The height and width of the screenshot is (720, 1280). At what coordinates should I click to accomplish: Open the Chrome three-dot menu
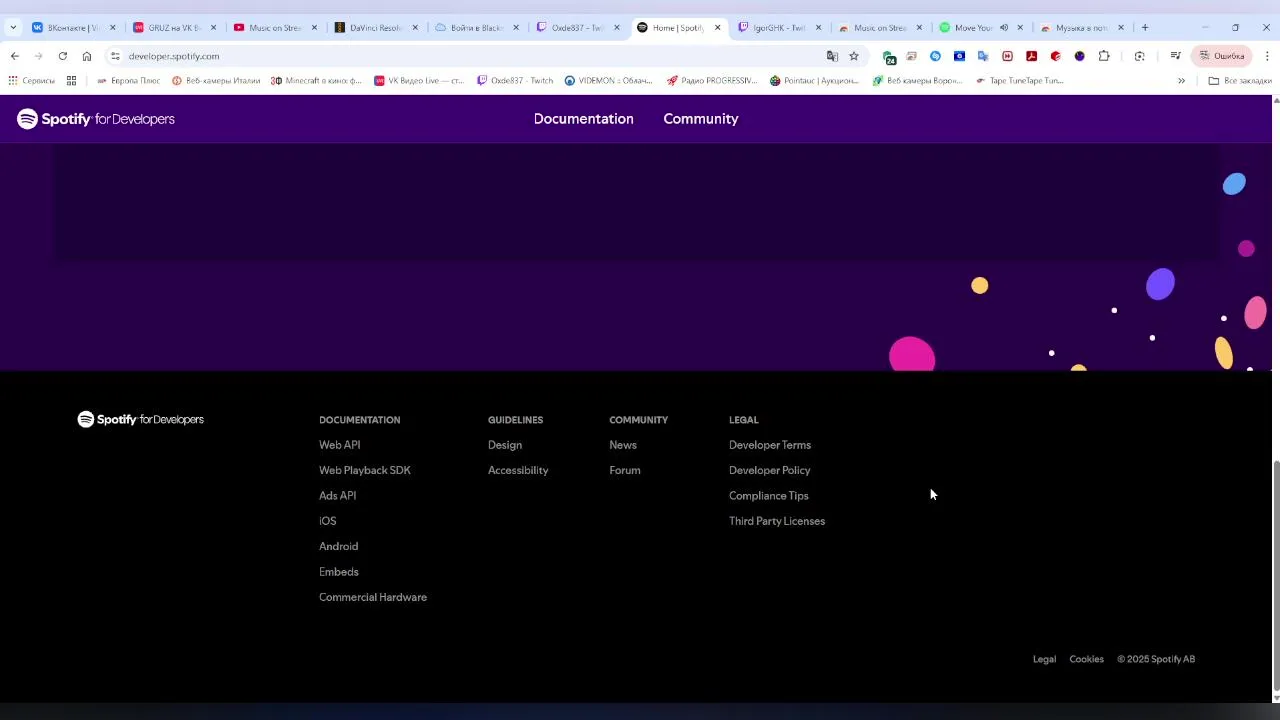tap(1267, 56)
